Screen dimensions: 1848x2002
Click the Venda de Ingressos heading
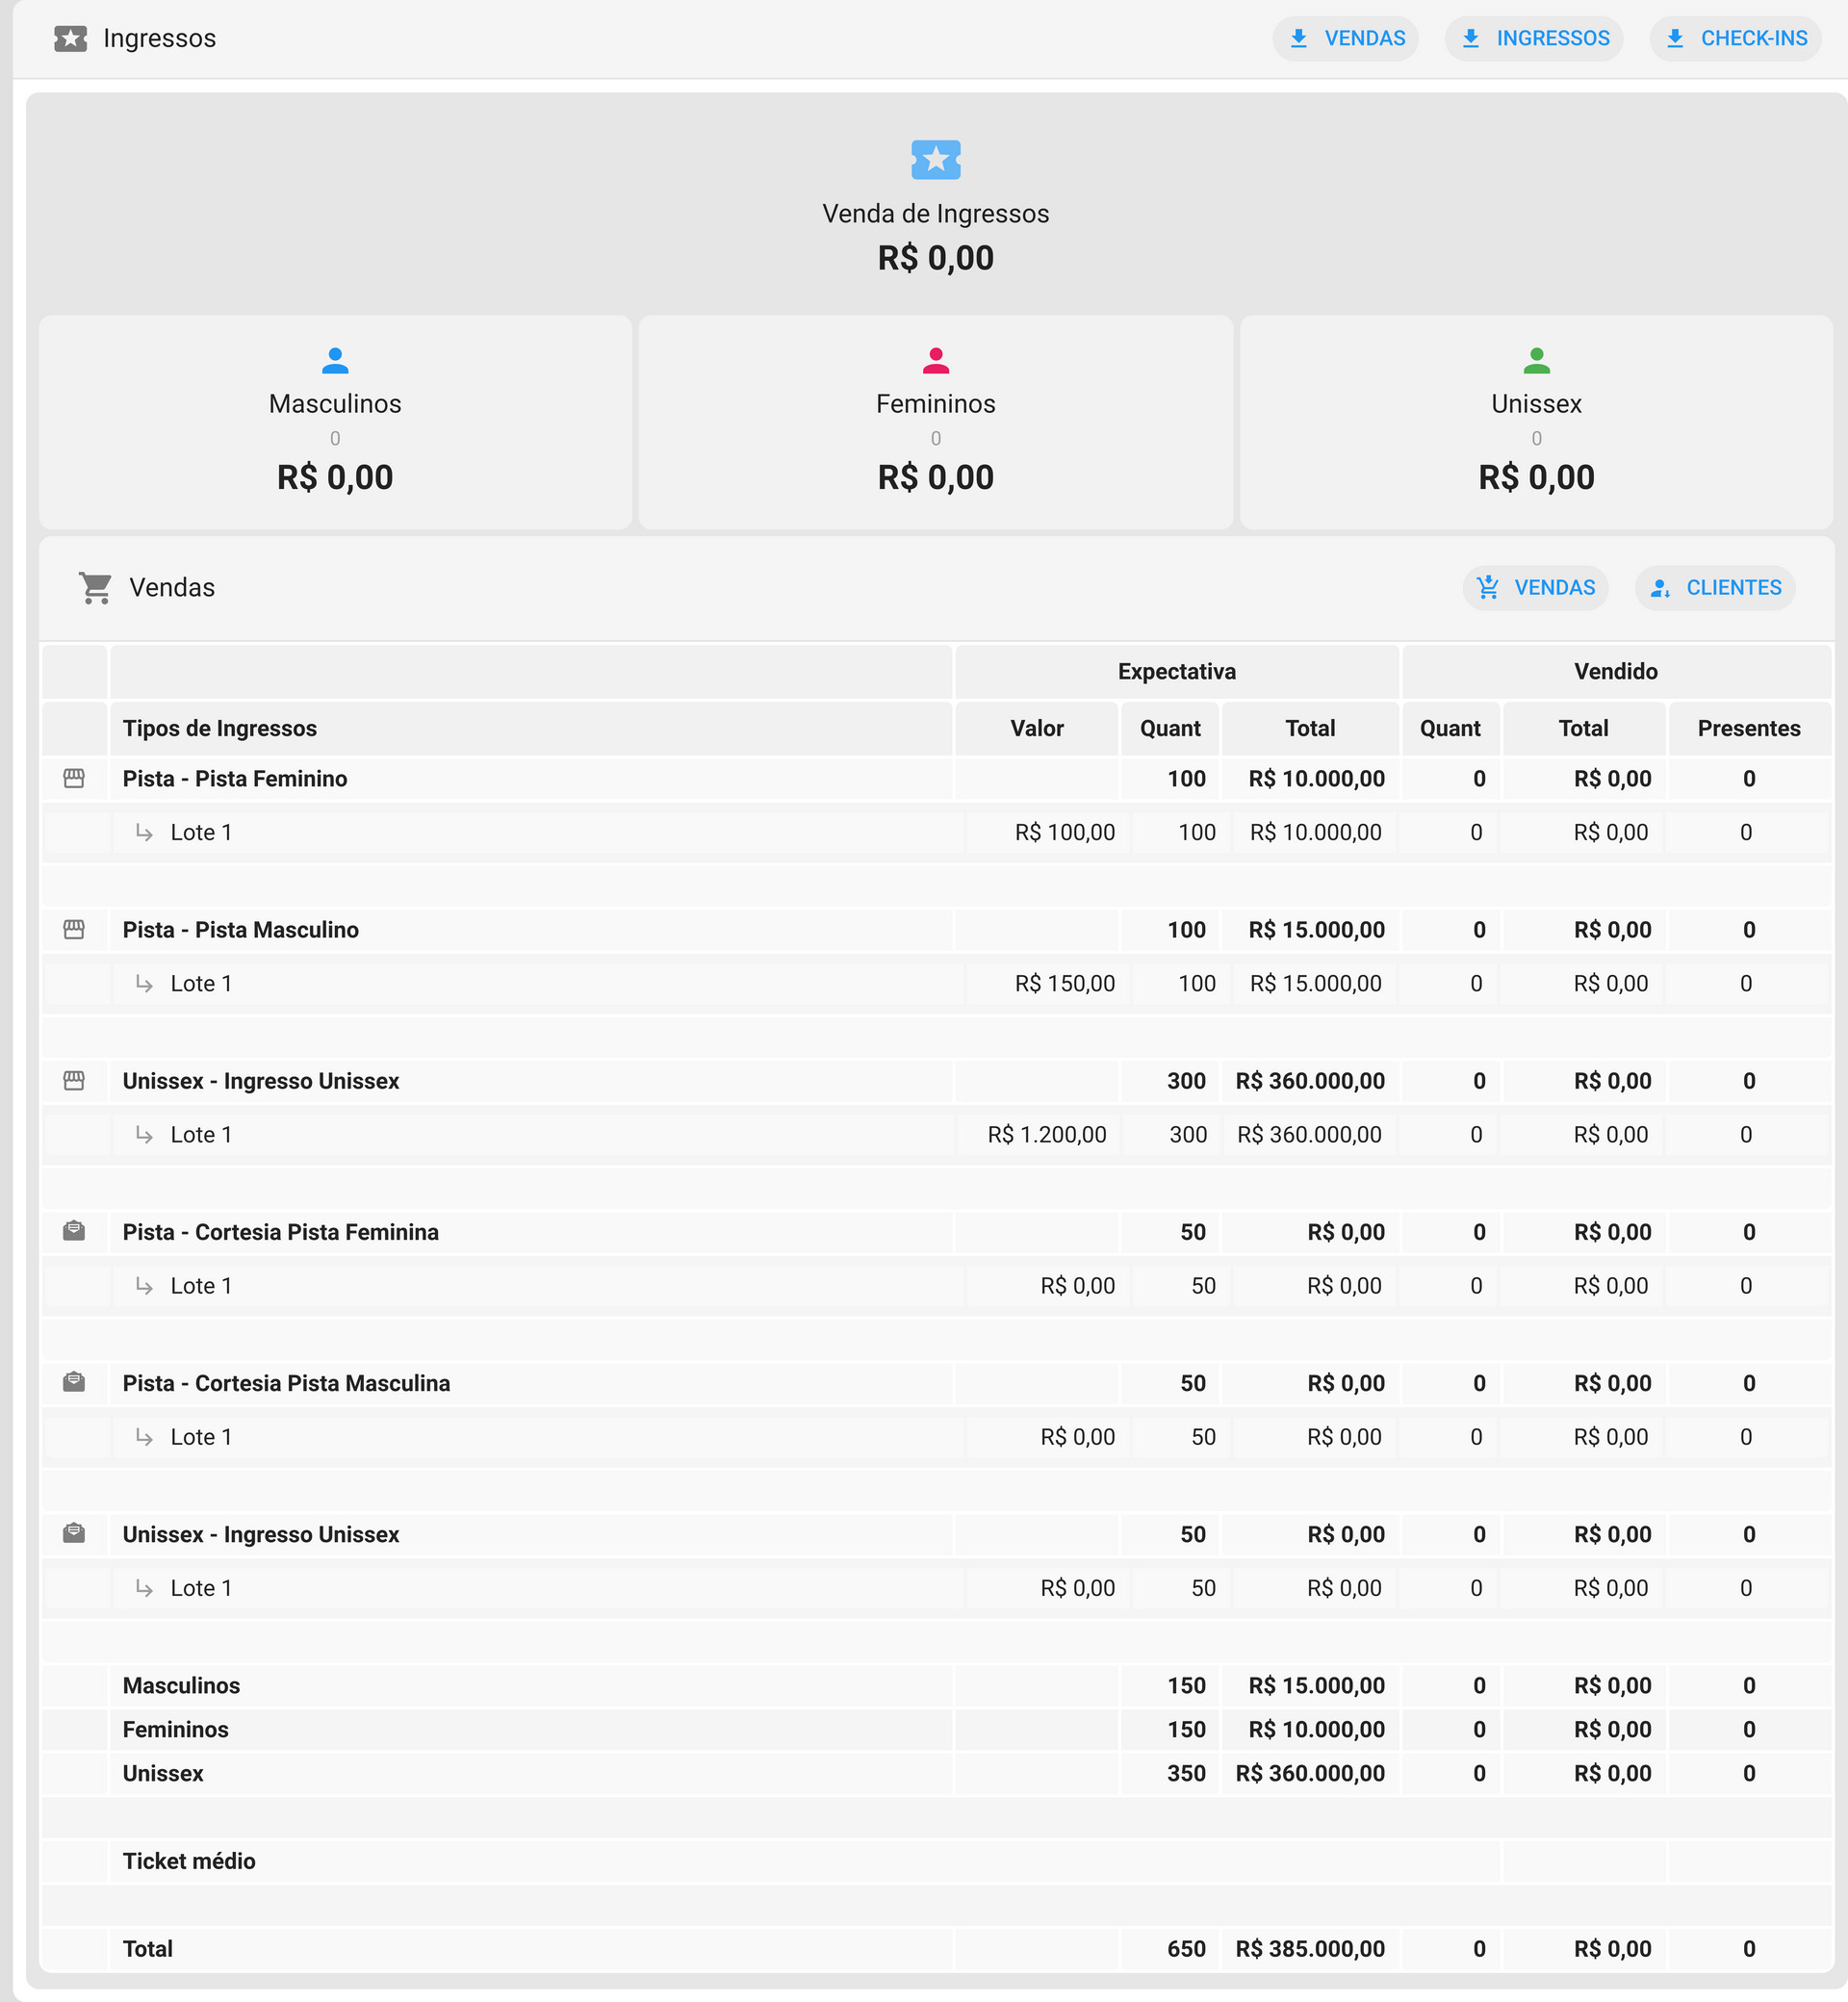click(936, 214)
